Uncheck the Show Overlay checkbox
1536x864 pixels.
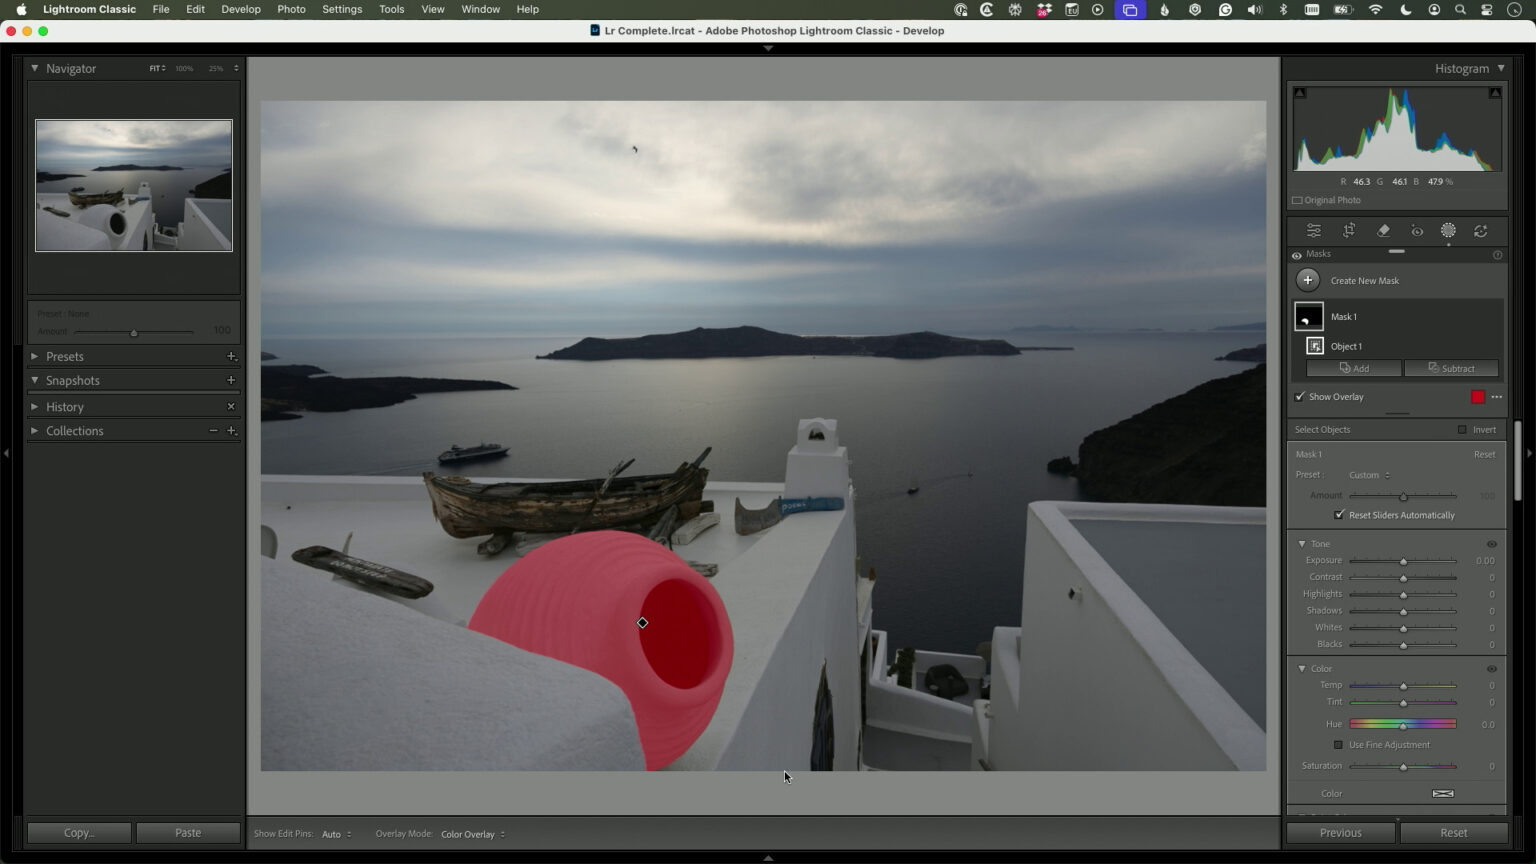click(1299, 396)
